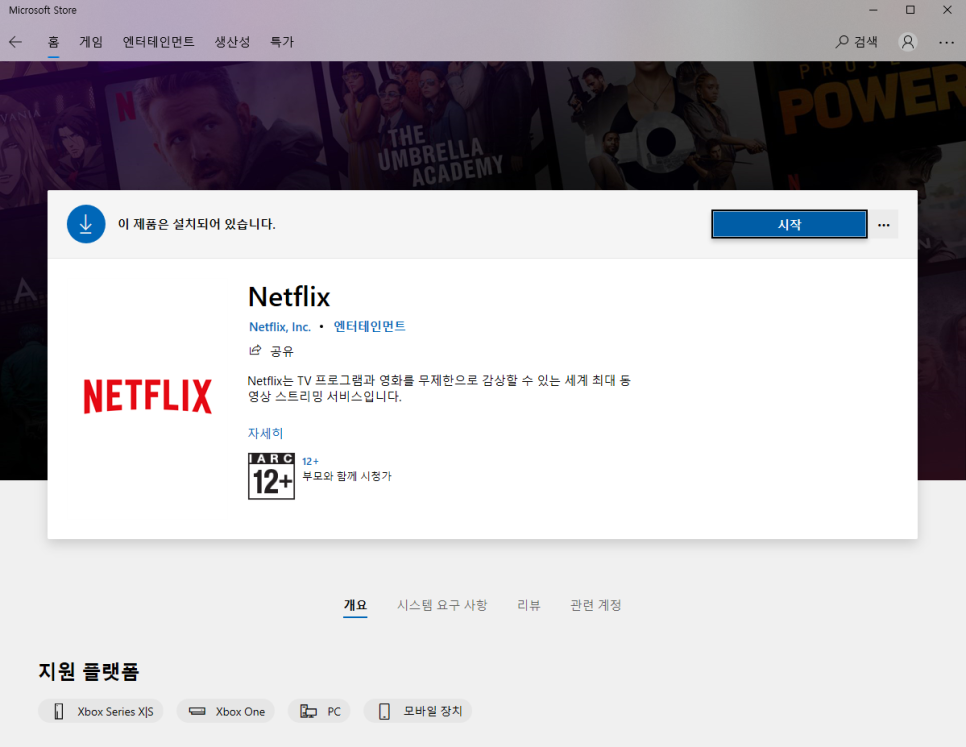Click the 12+ rating link
The width and height of the screenshot is (966, 747).
(310, 461)
